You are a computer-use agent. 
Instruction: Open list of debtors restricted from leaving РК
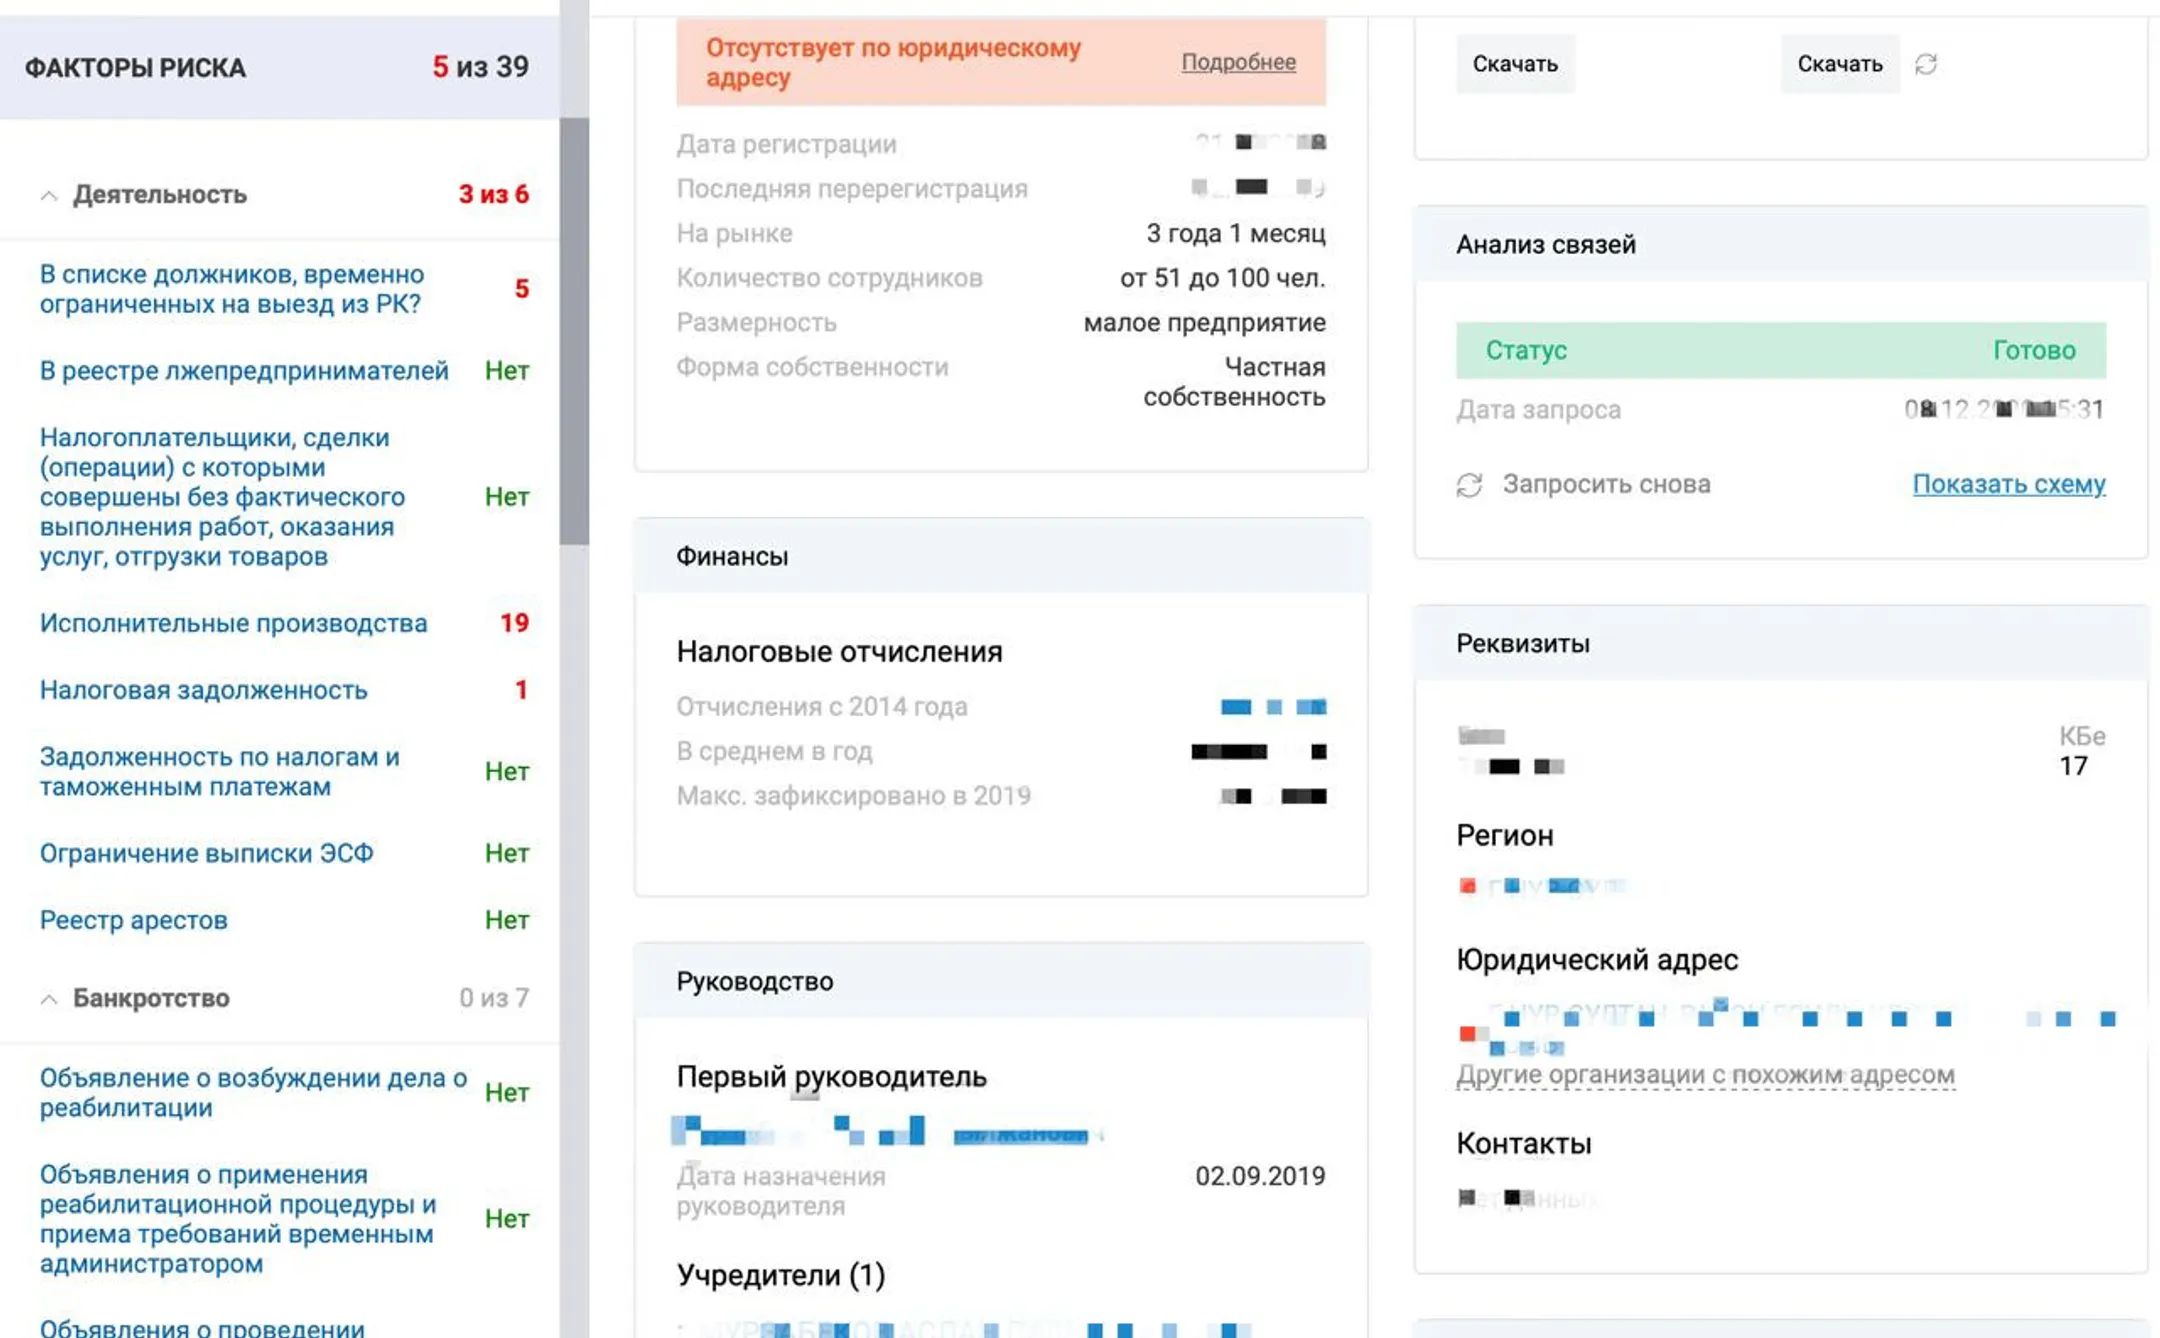231,289
